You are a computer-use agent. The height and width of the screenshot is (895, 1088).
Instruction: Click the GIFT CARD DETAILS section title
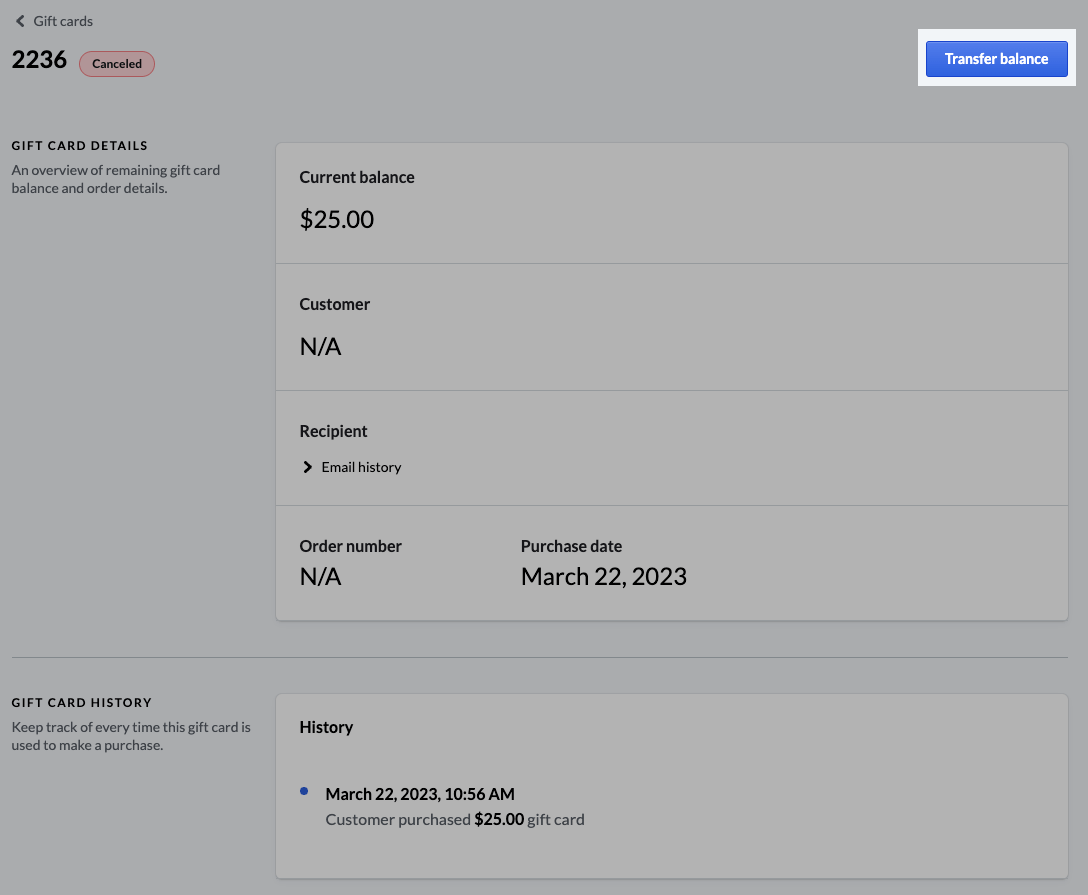(80, 146)
